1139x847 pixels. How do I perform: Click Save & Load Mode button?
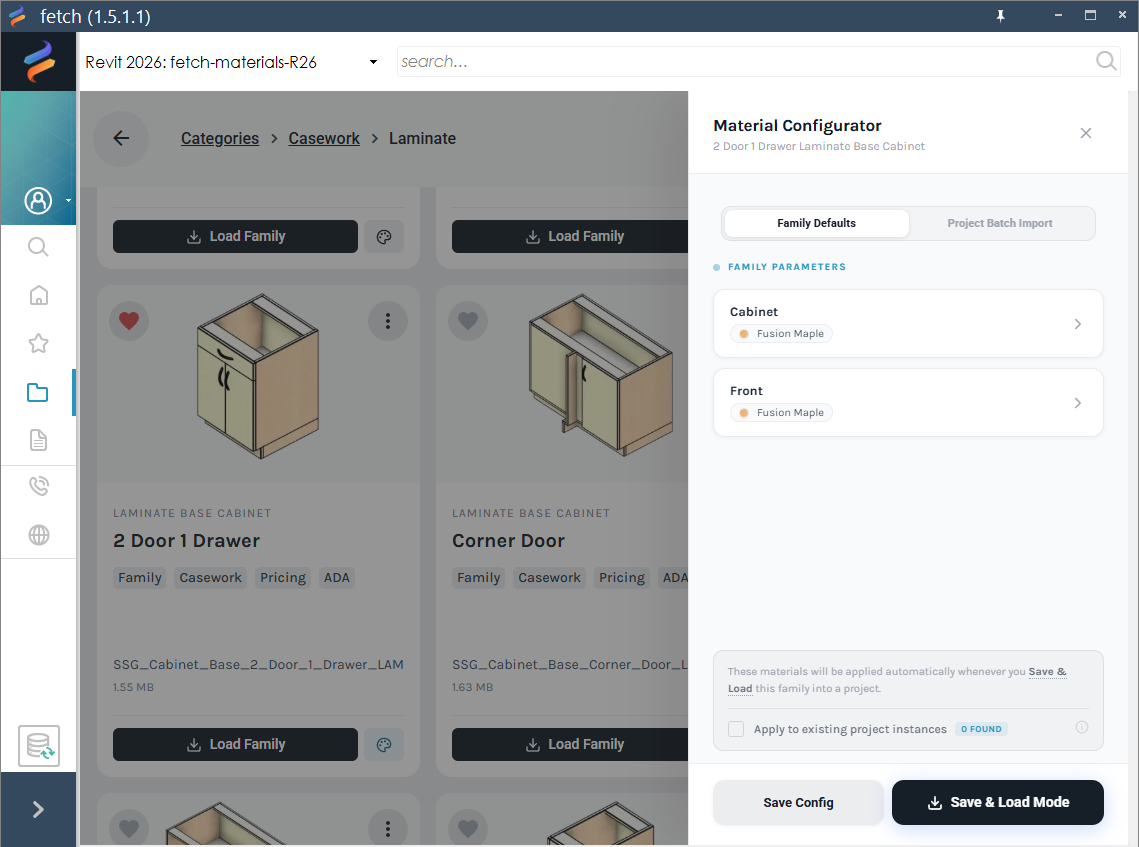coord(997,803)
